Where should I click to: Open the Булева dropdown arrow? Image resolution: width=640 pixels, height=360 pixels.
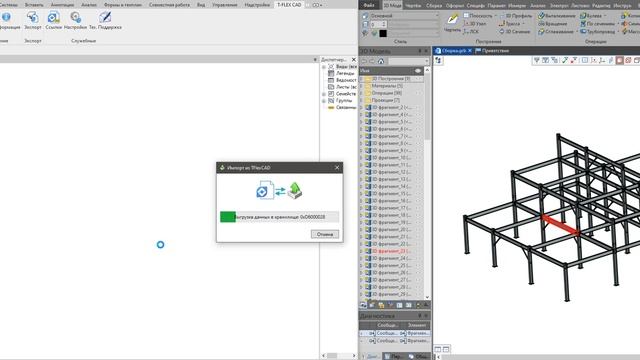click(x=604, y=16)
